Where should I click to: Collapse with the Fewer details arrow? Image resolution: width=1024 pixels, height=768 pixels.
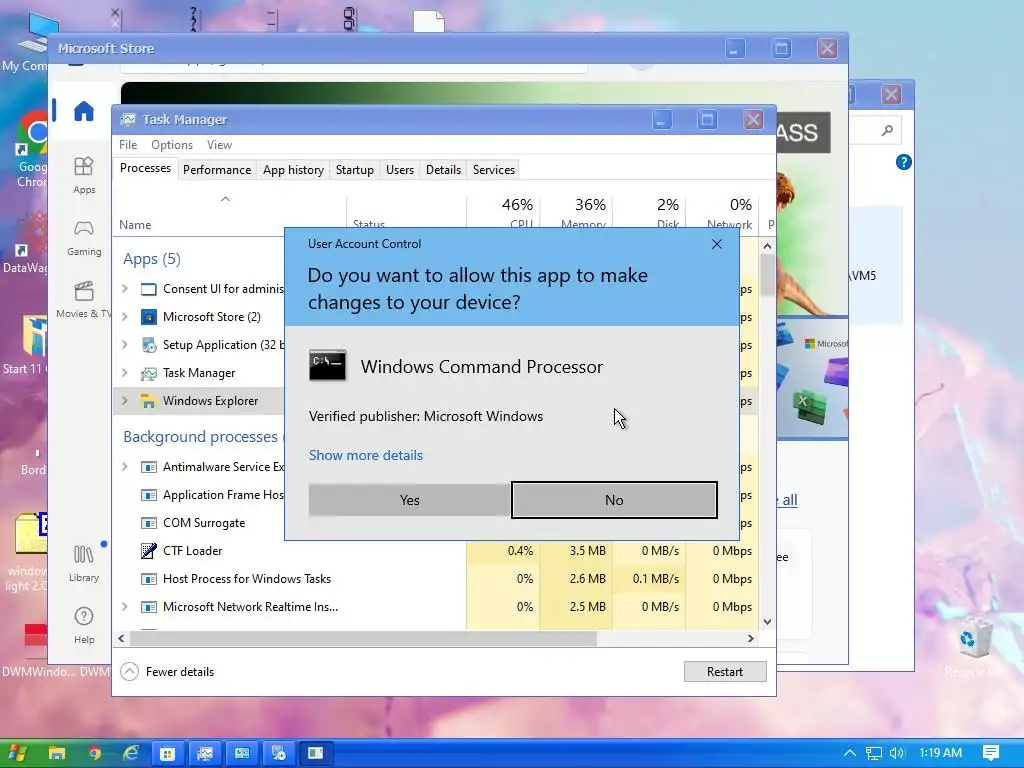(x=129, y=671)
